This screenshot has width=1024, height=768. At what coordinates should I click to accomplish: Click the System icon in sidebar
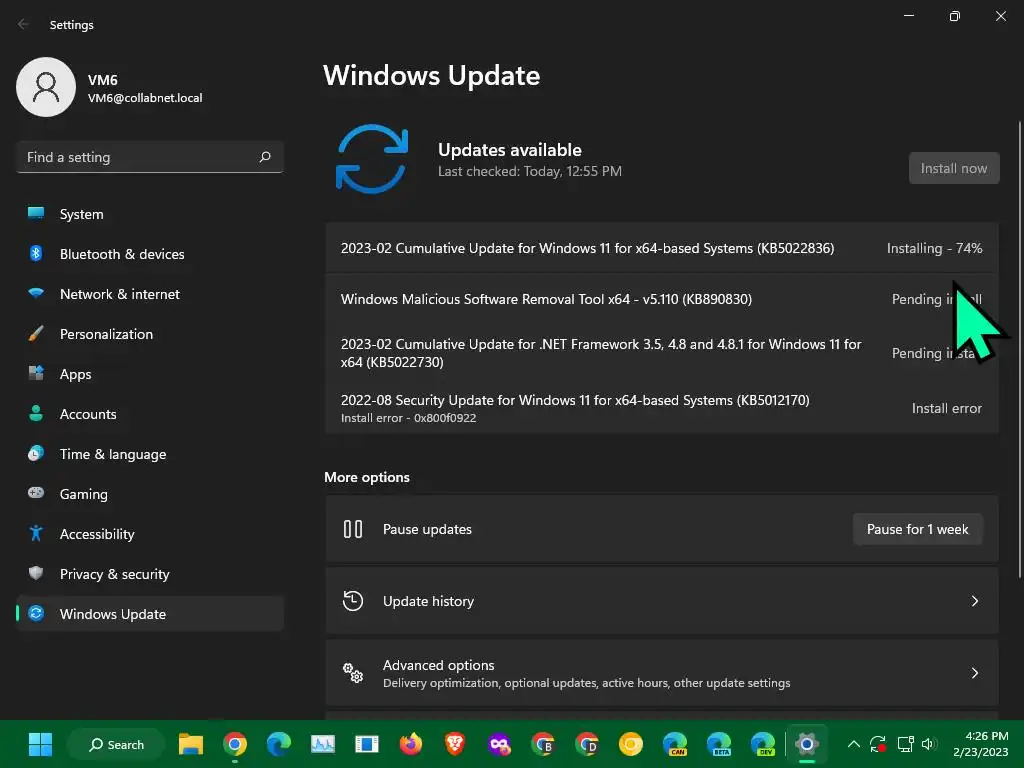tap(36, 214)
